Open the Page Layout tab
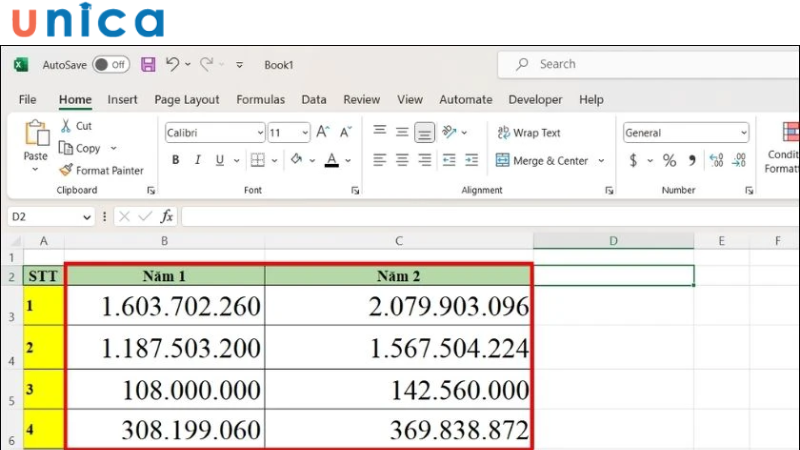 (x=187, y=100)
